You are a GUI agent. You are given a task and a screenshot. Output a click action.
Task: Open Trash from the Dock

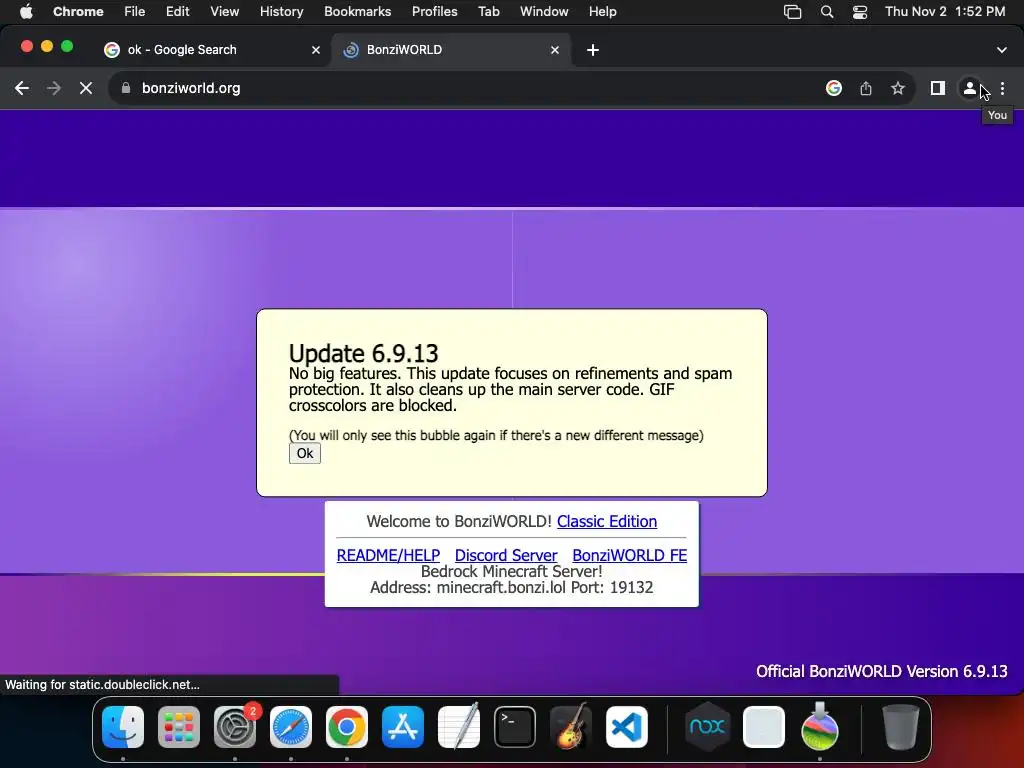pos(901,727)
